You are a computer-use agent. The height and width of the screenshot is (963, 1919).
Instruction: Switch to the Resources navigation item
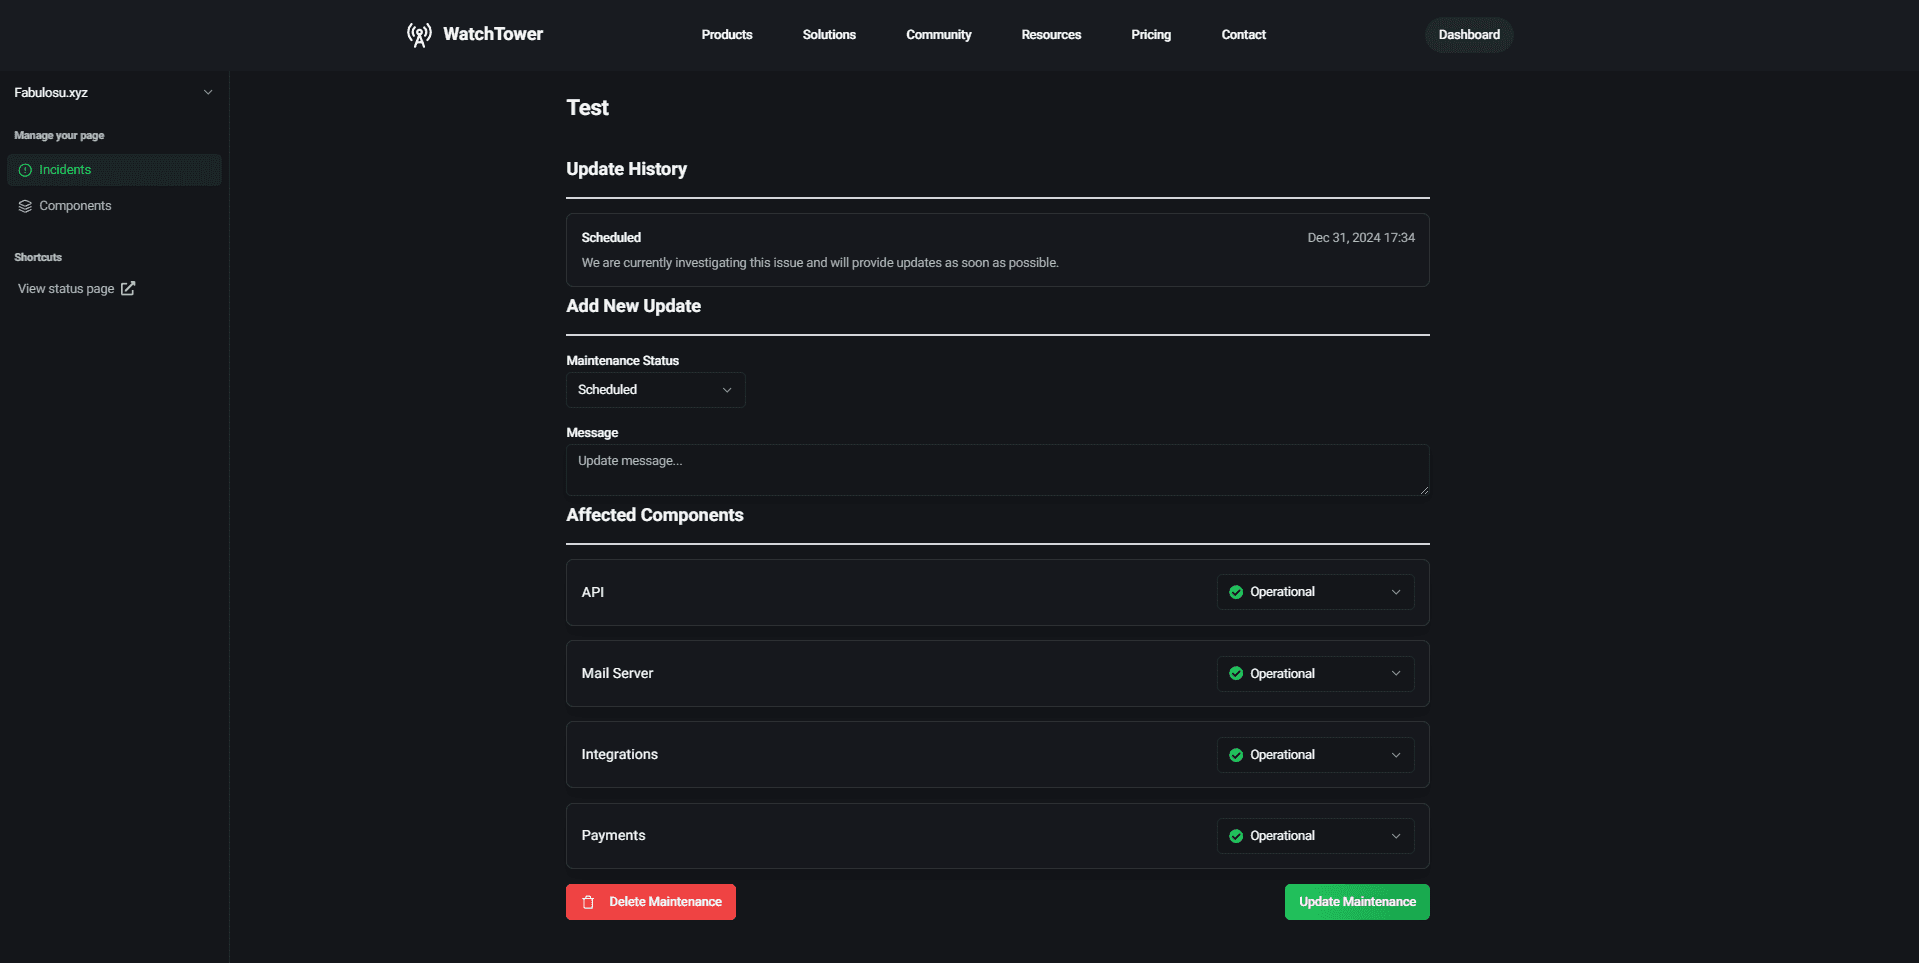(1051, 34)
